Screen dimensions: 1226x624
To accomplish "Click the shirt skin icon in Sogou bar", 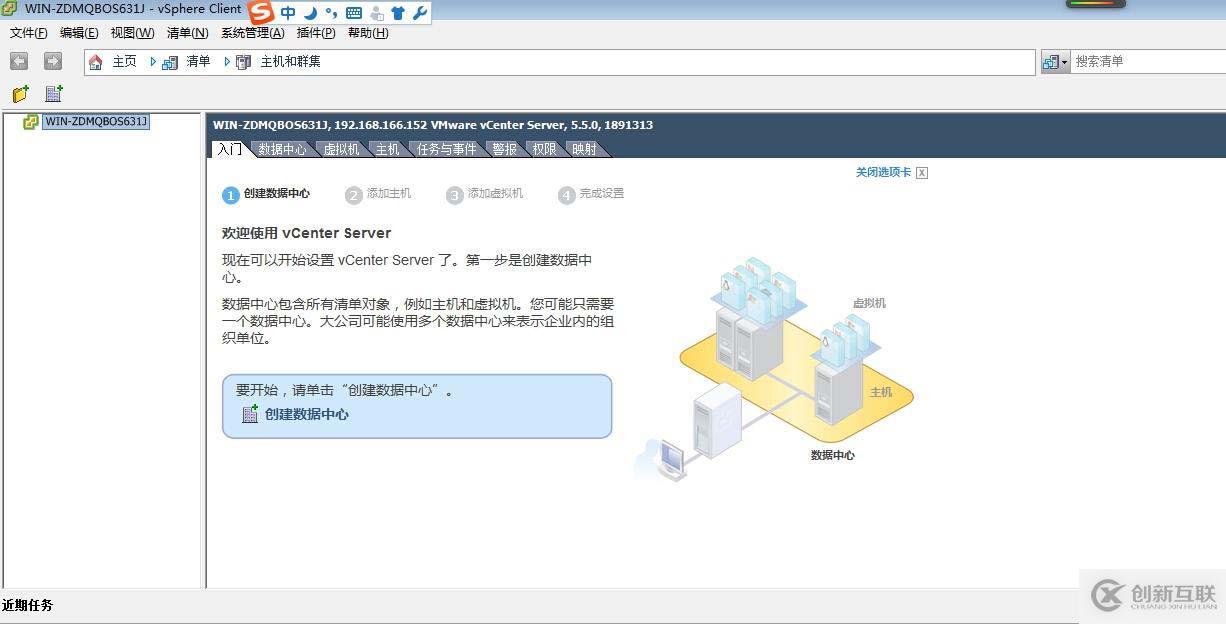I will tap(398, 13).
